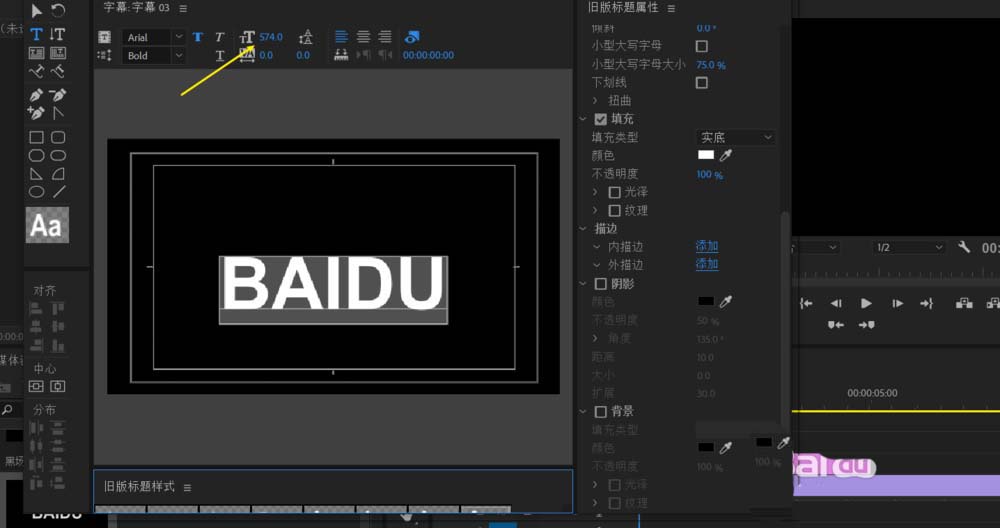Center the title horizontally using Center panel
The width and height of the screenshot is (1000, 528).
pos(57,386)
